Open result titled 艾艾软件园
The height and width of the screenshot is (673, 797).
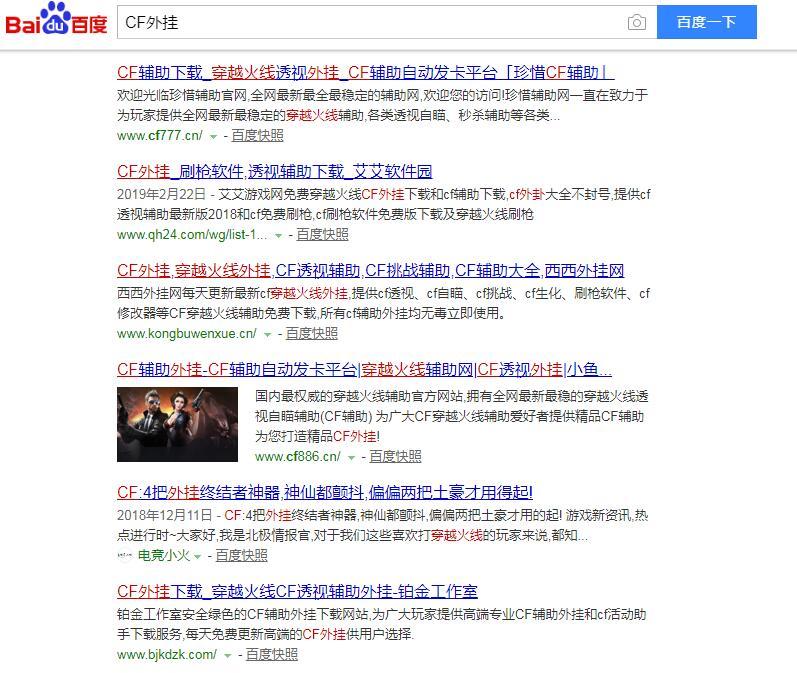pyautogui.click(x=274, y=171)
